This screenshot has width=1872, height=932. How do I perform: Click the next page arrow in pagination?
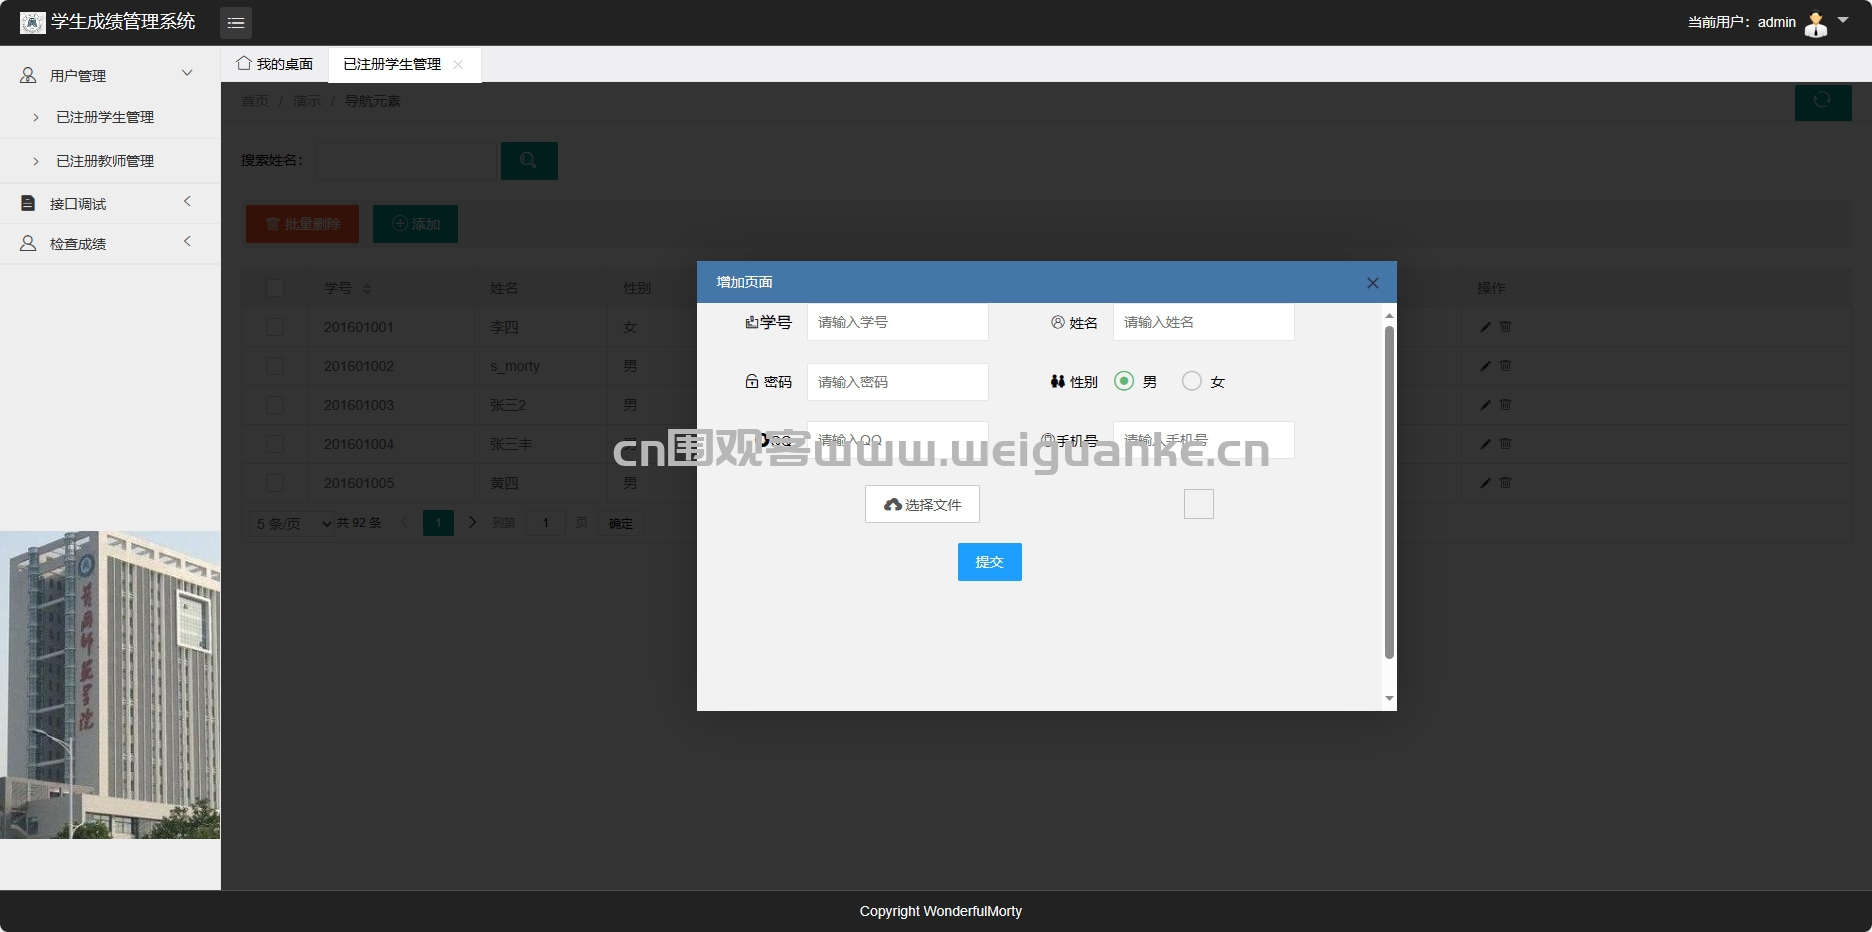473,522
